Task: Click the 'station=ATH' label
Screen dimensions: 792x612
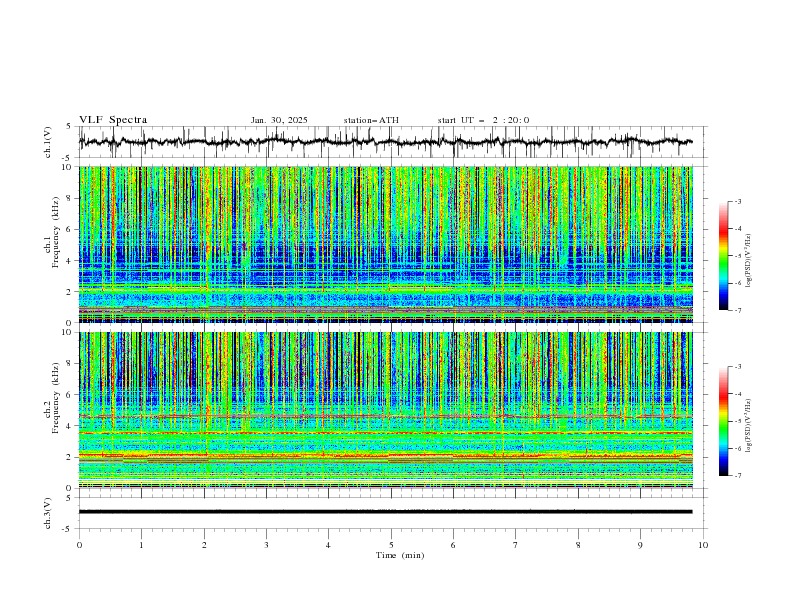Action: coord(371,120)
